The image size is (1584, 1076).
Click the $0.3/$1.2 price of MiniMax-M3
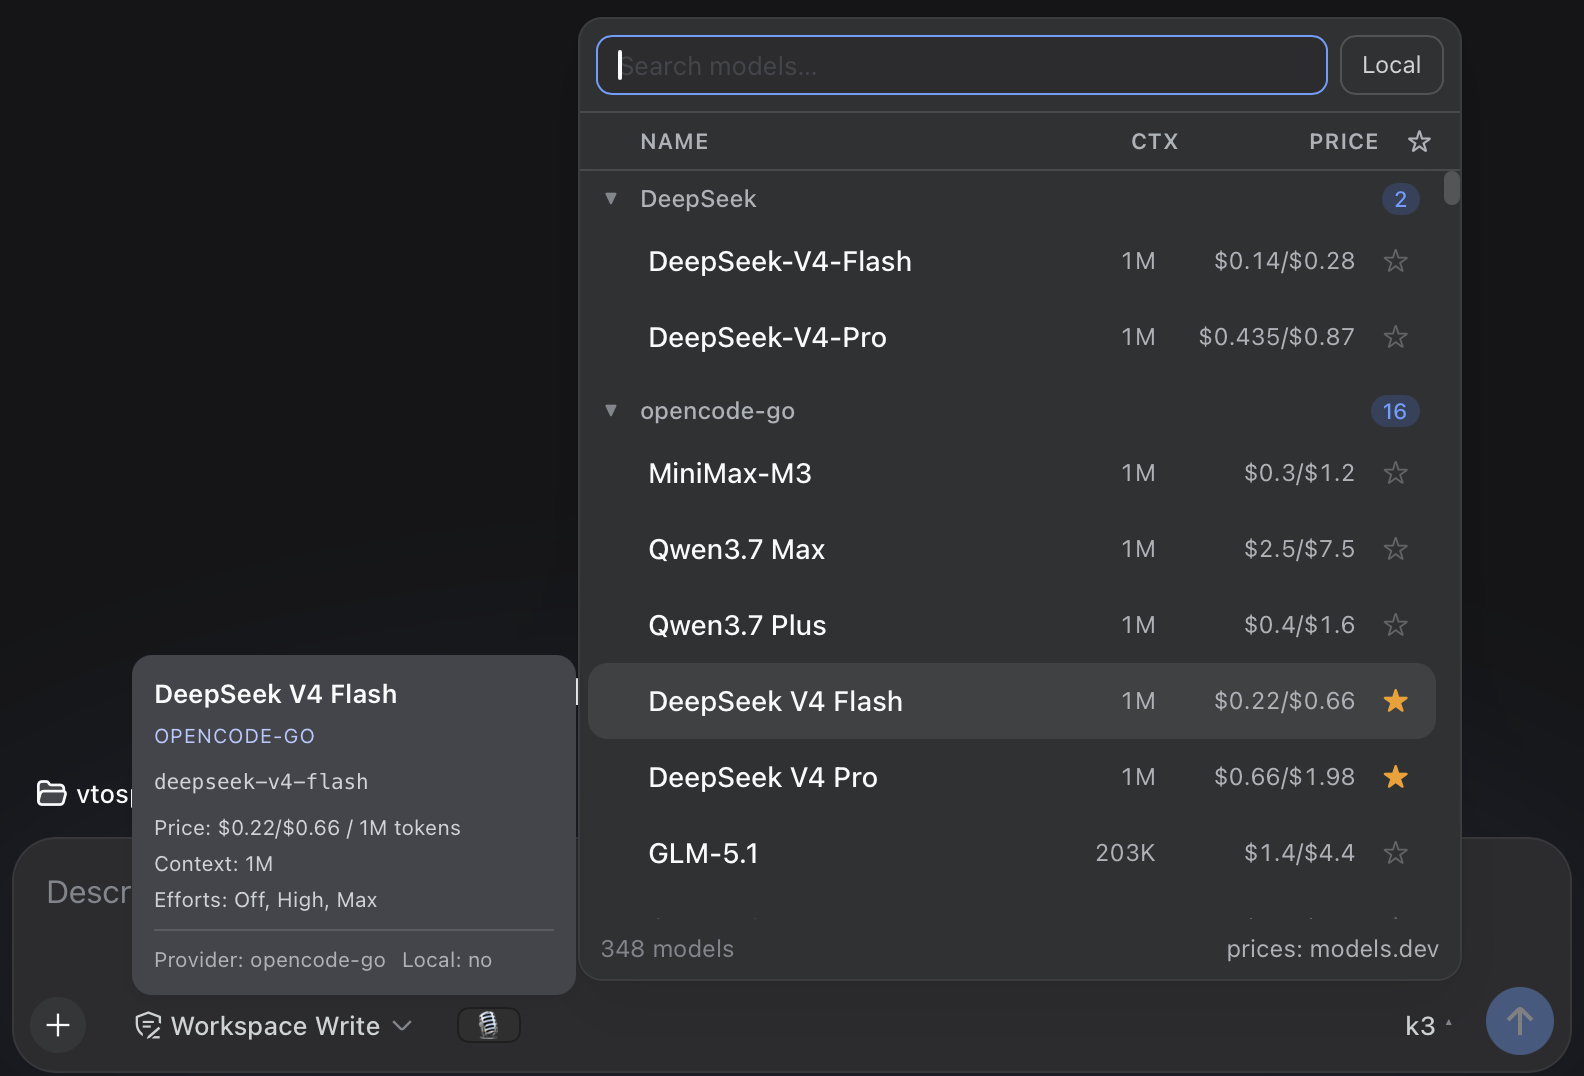coord(1299,473)
